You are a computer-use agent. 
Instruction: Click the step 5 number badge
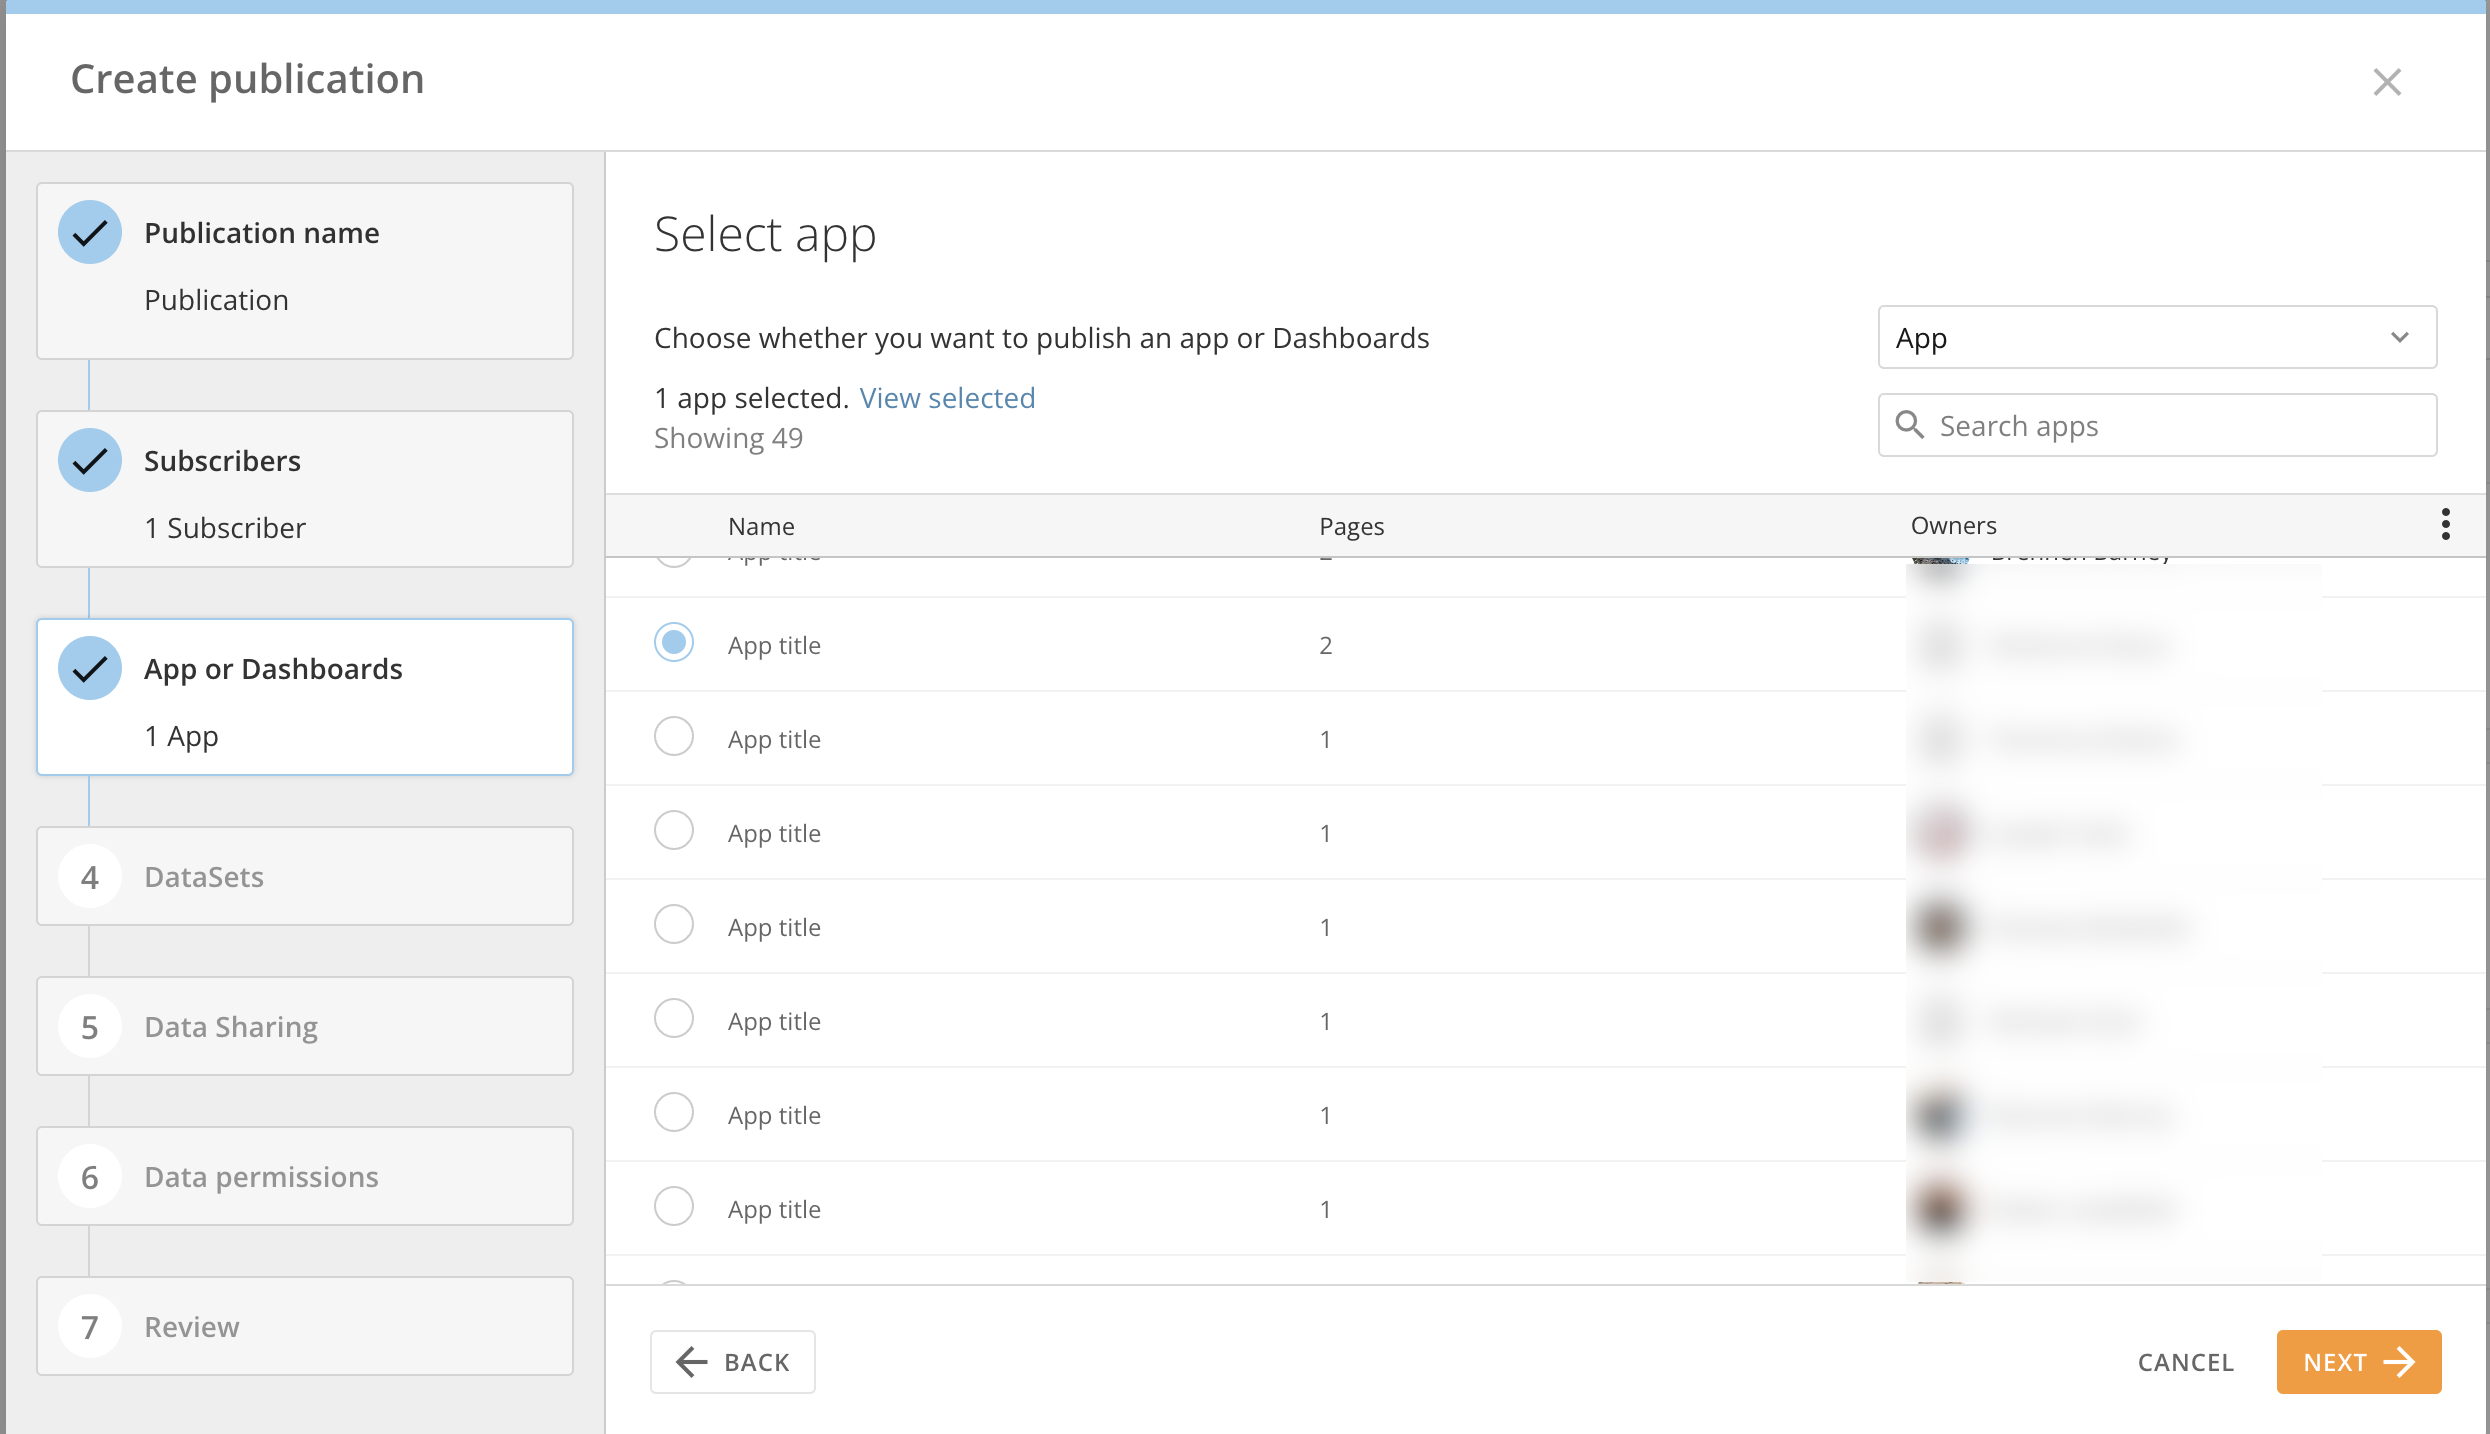[90, 1026]
